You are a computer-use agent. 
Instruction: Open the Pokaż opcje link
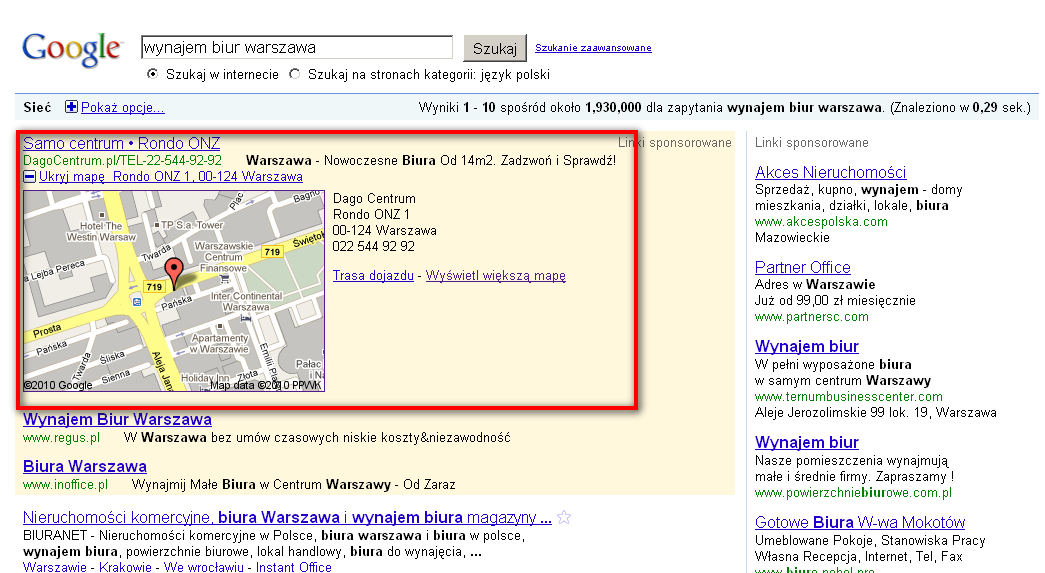tap(123, 107)
